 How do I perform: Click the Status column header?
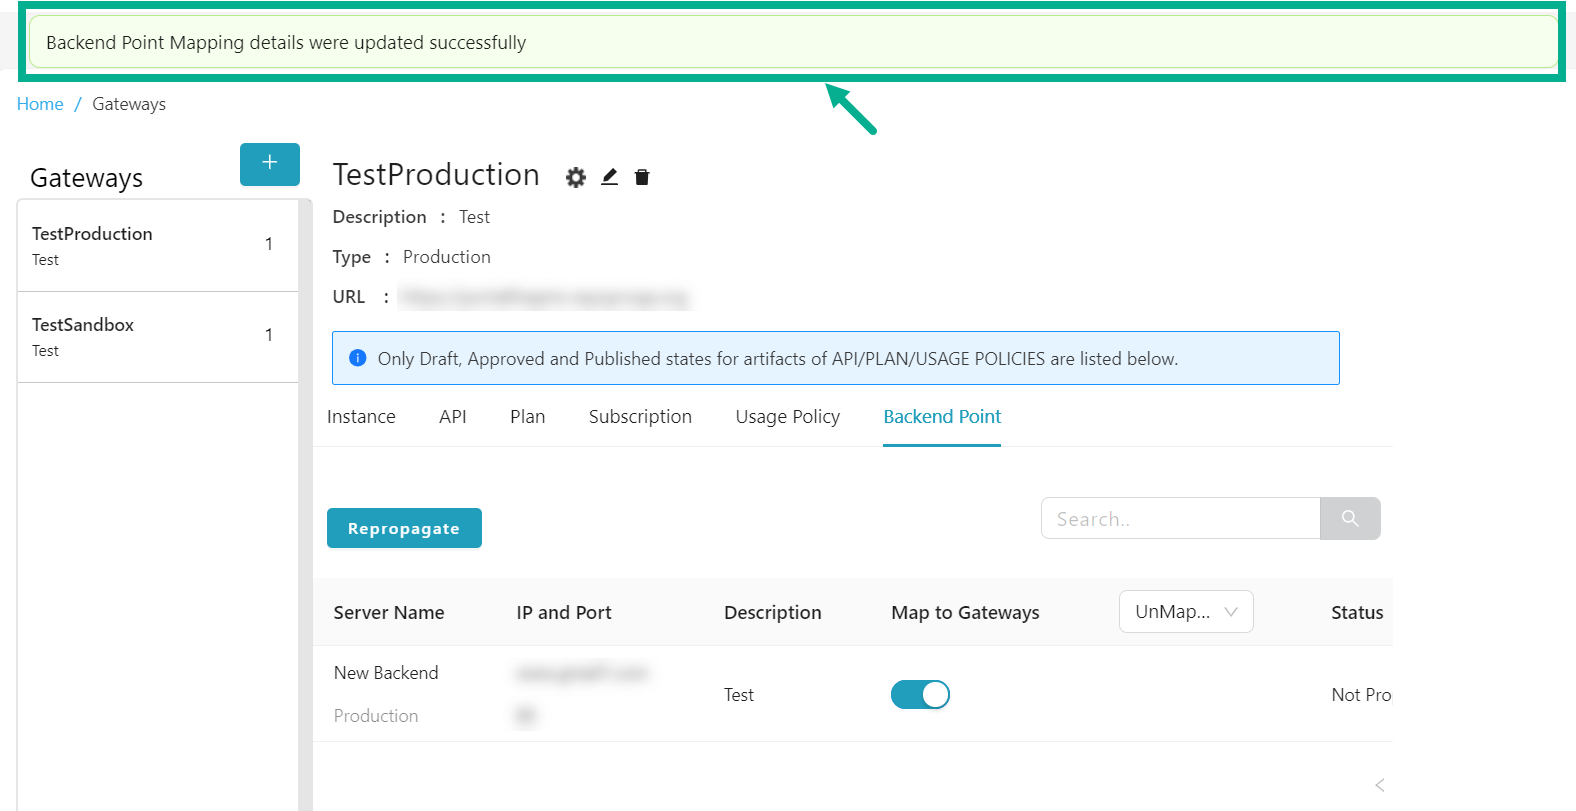coord(1357,613)
